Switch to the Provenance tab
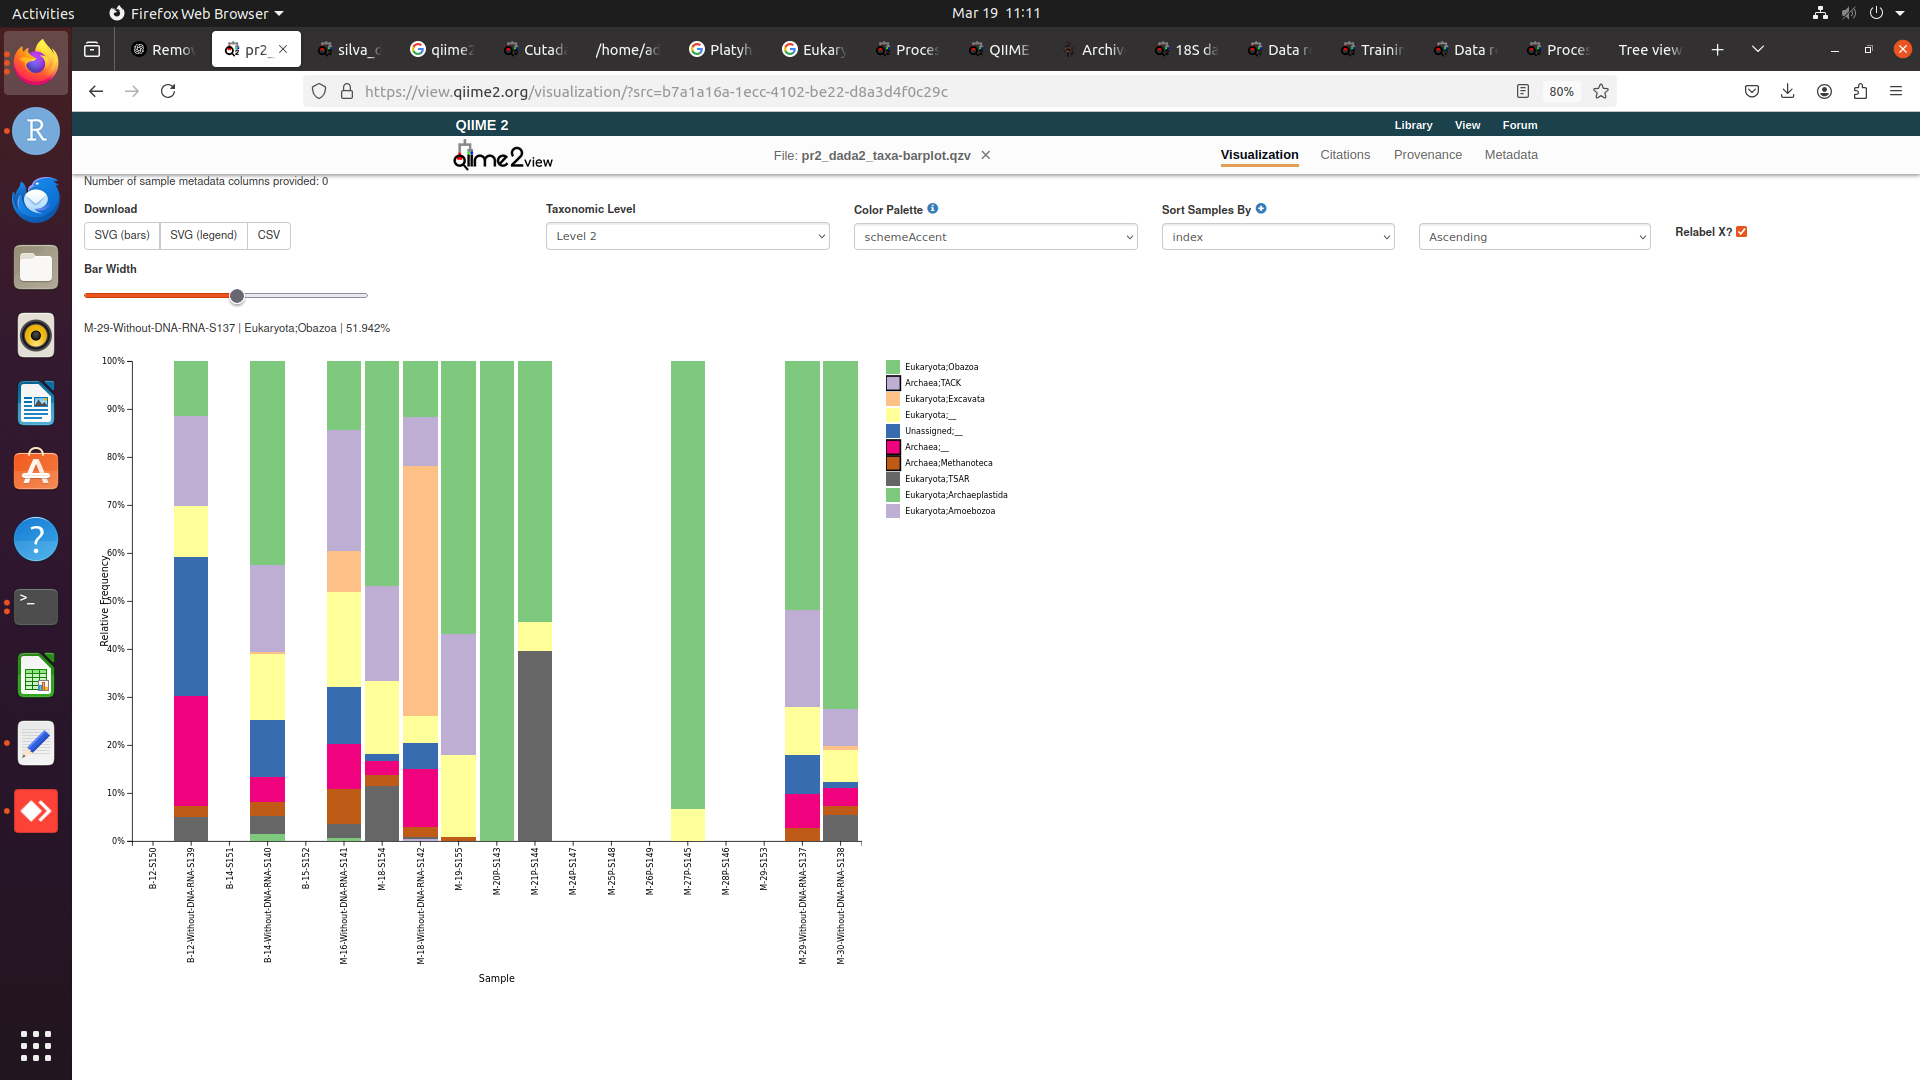The height and width of the screenshot is (1080, 1920). (1427, 155)
